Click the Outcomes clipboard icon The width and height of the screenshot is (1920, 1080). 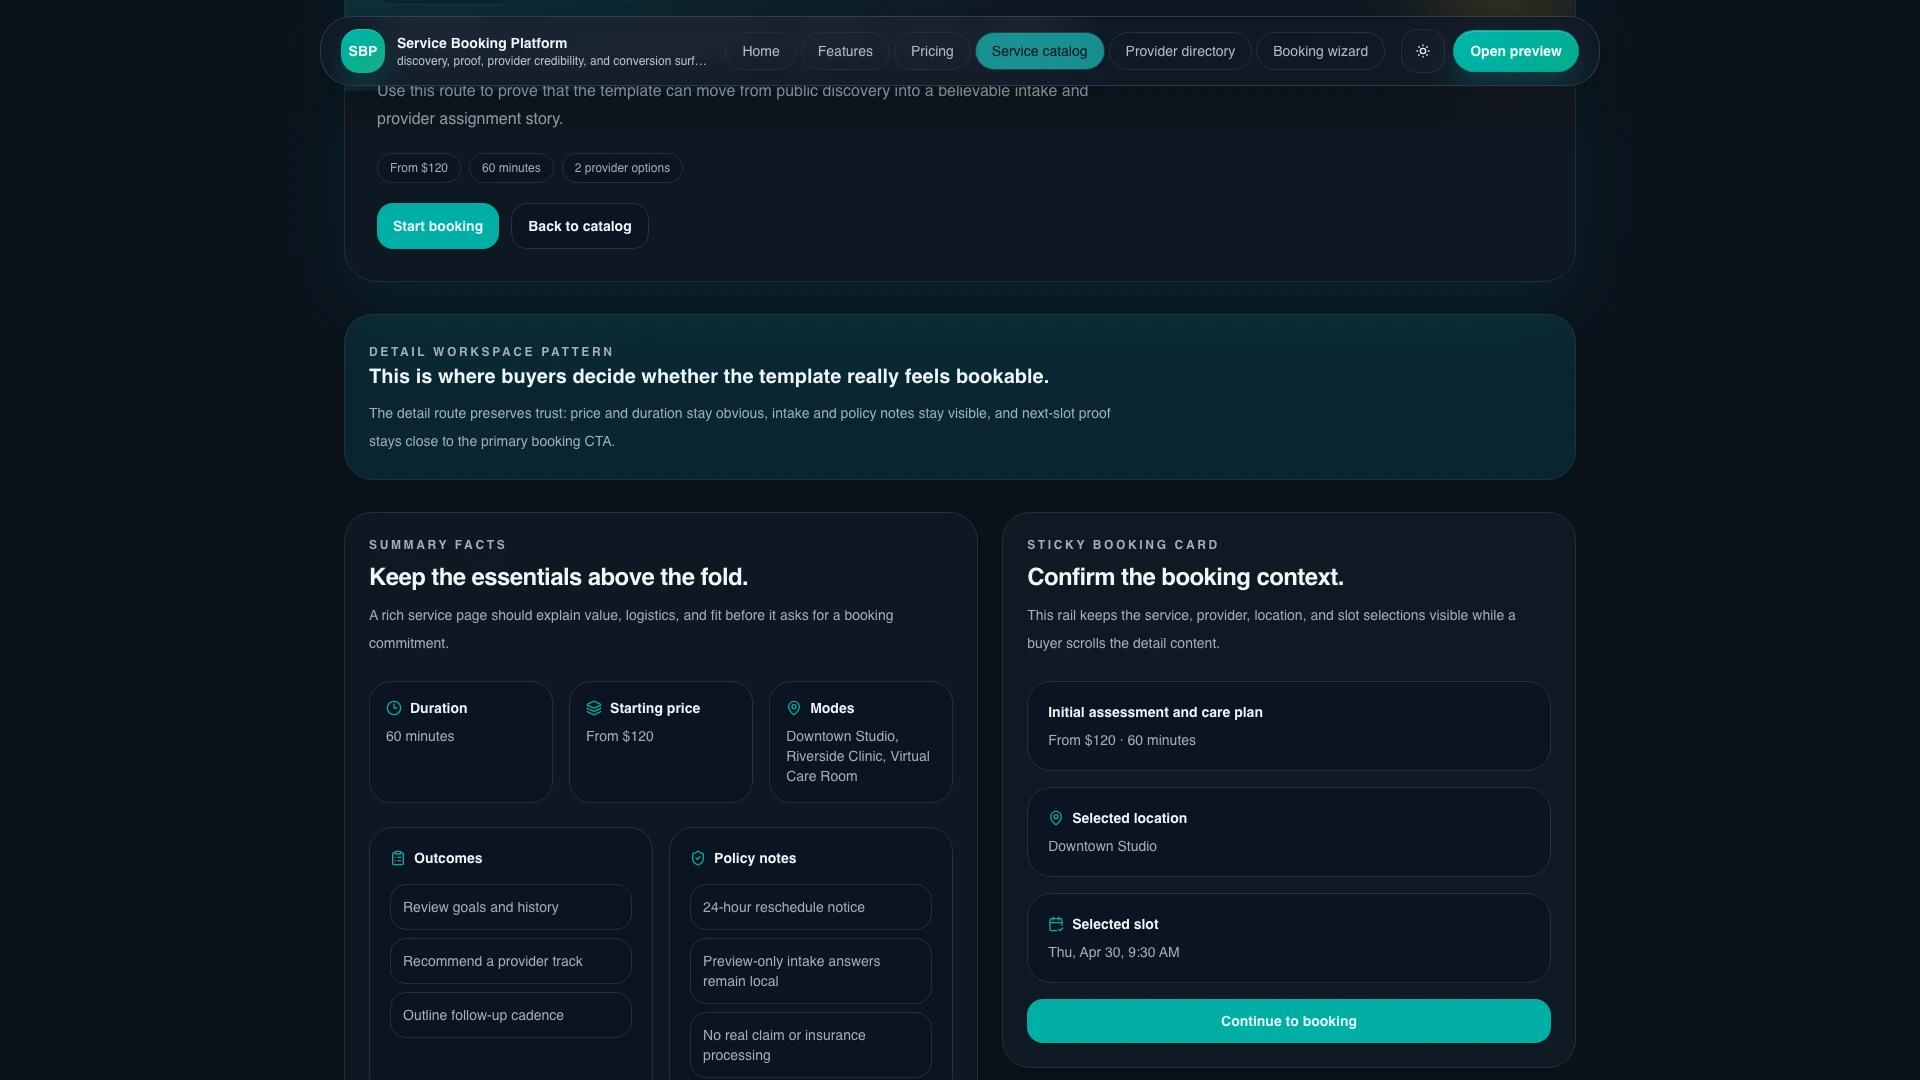point(398,858)
